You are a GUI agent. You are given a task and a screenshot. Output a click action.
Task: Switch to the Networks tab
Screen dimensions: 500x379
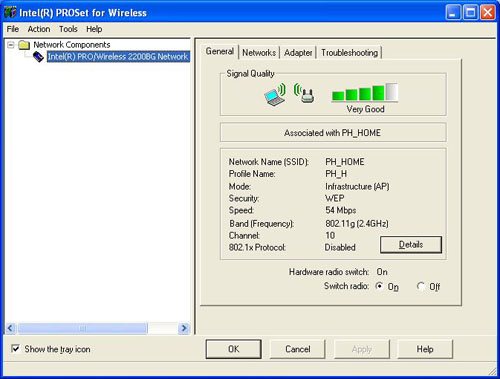pos(259,53)
